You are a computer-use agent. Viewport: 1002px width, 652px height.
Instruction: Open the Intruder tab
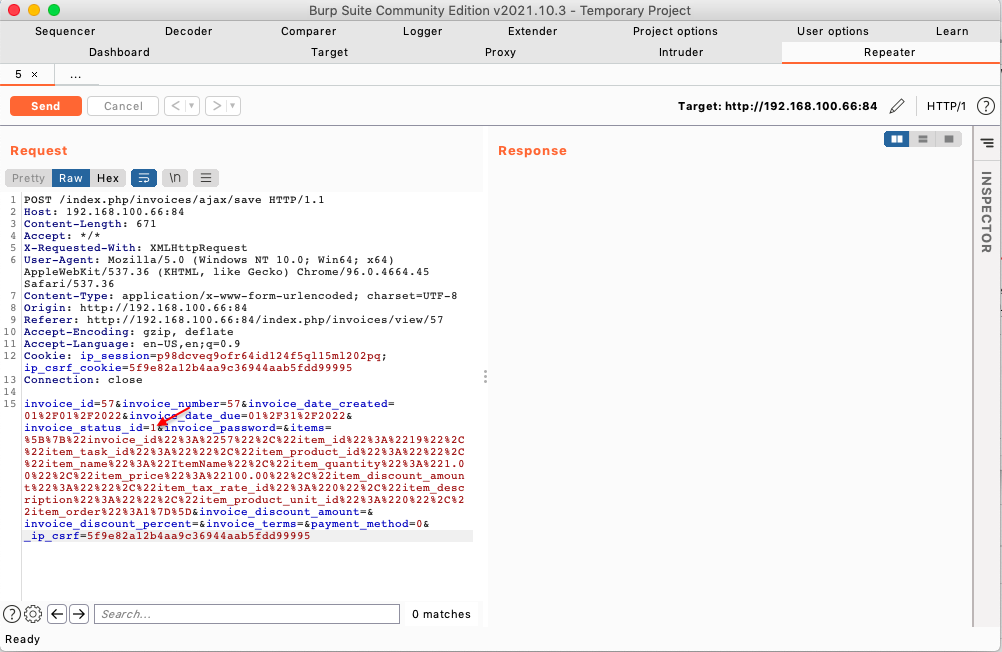tap(681, 52)
